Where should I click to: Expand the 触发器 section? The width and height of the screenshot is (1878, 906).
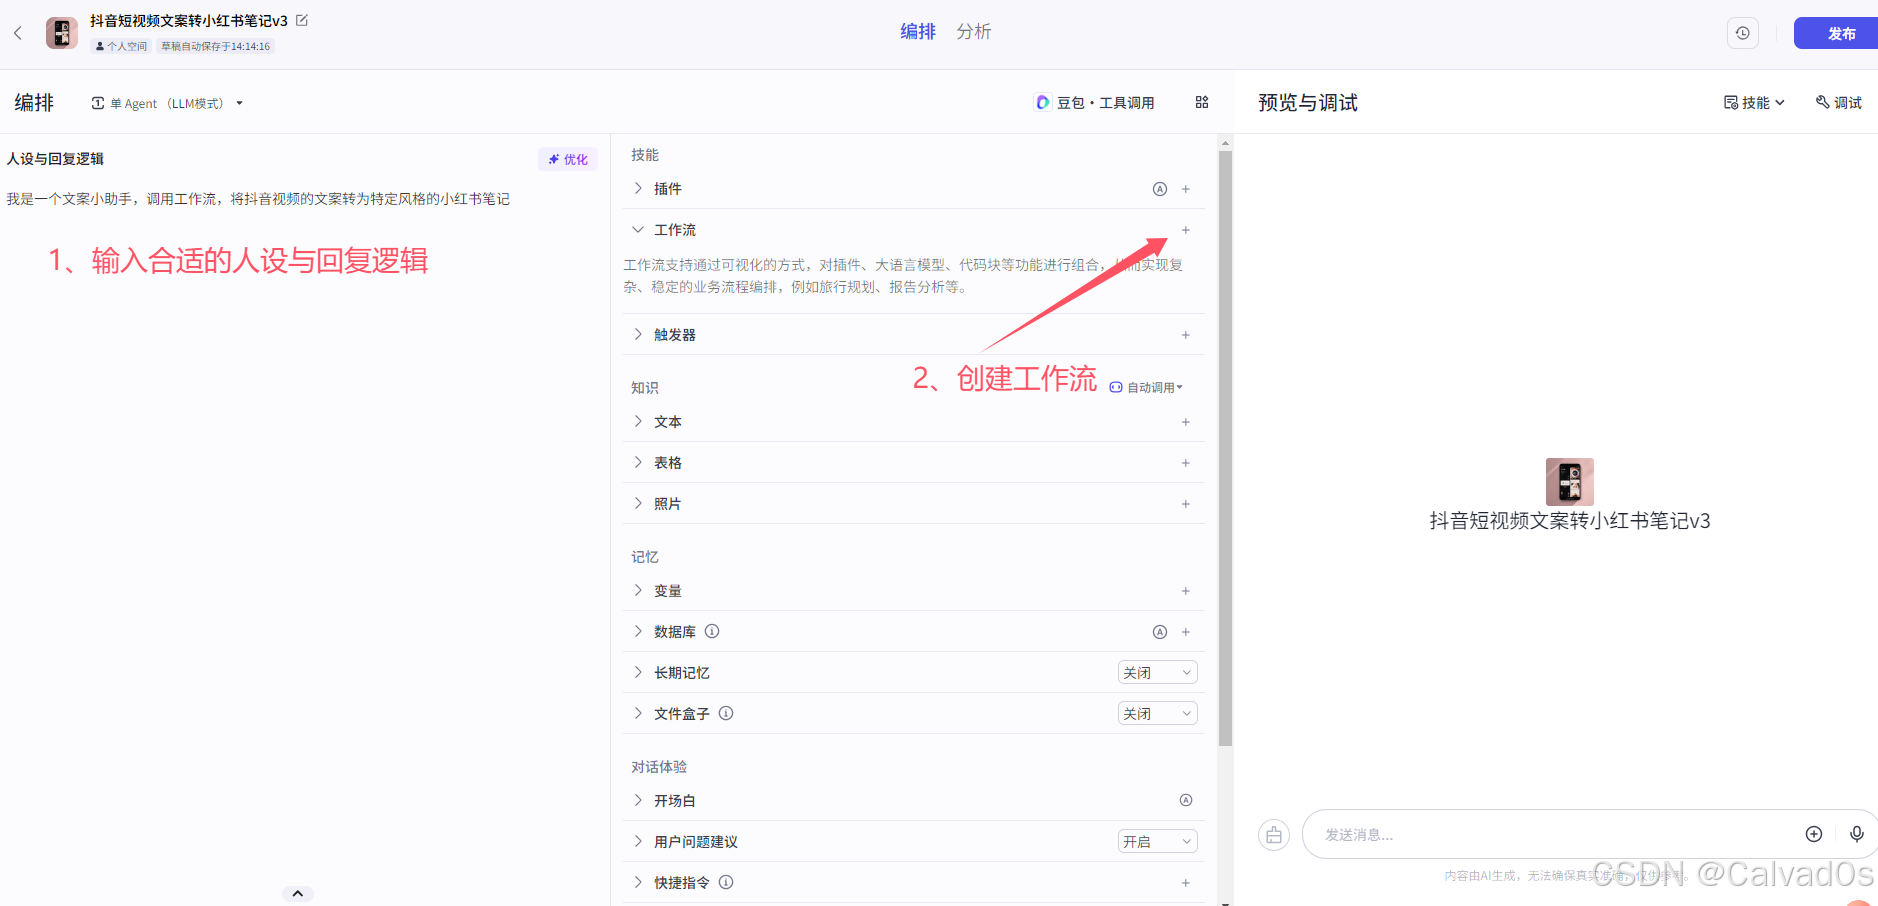click(638, 334)
